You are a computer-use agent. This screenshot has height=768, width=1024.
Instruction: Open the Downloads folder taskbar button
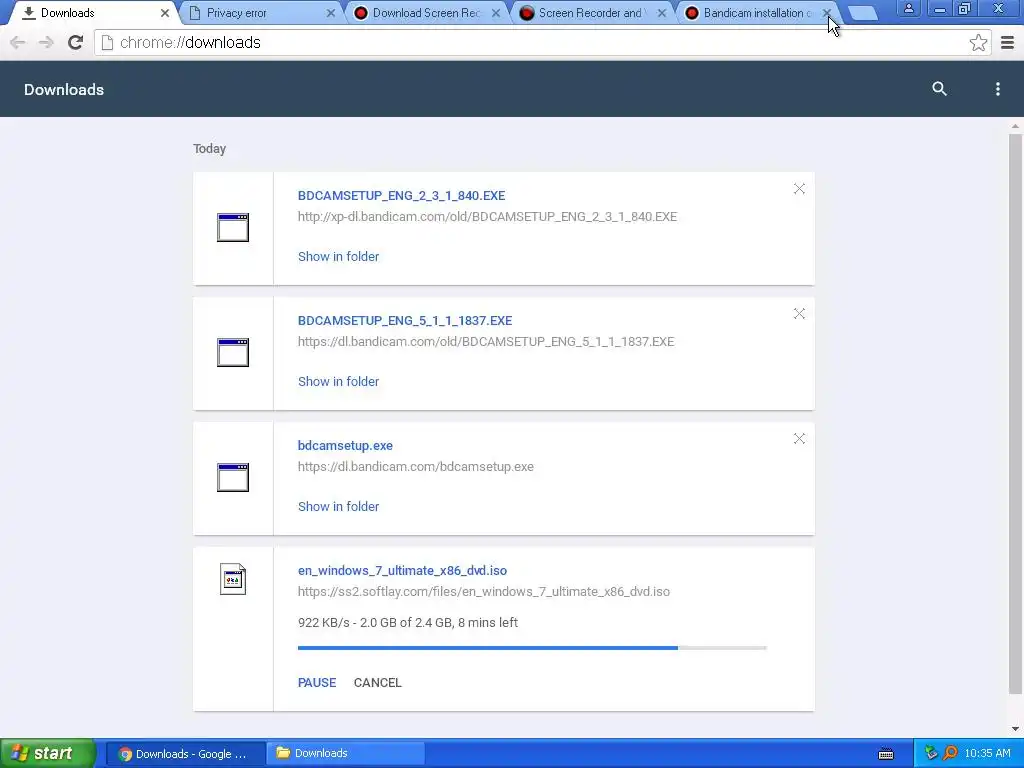[345, 754]
